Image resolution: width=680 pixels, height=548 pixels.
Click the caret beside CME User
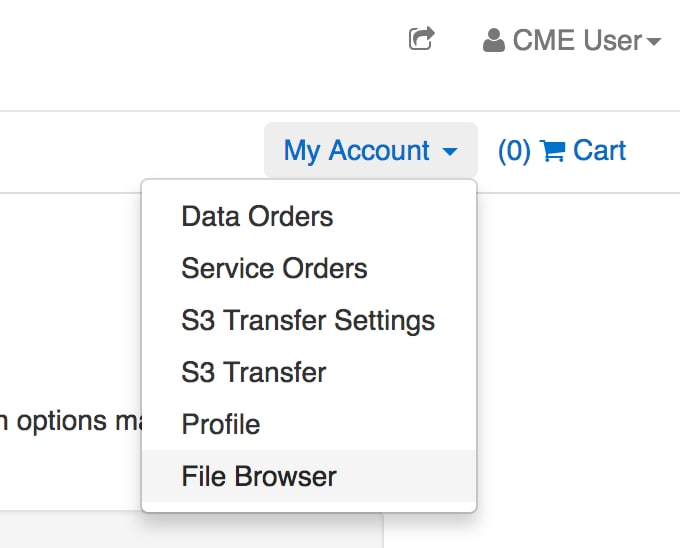654,42
